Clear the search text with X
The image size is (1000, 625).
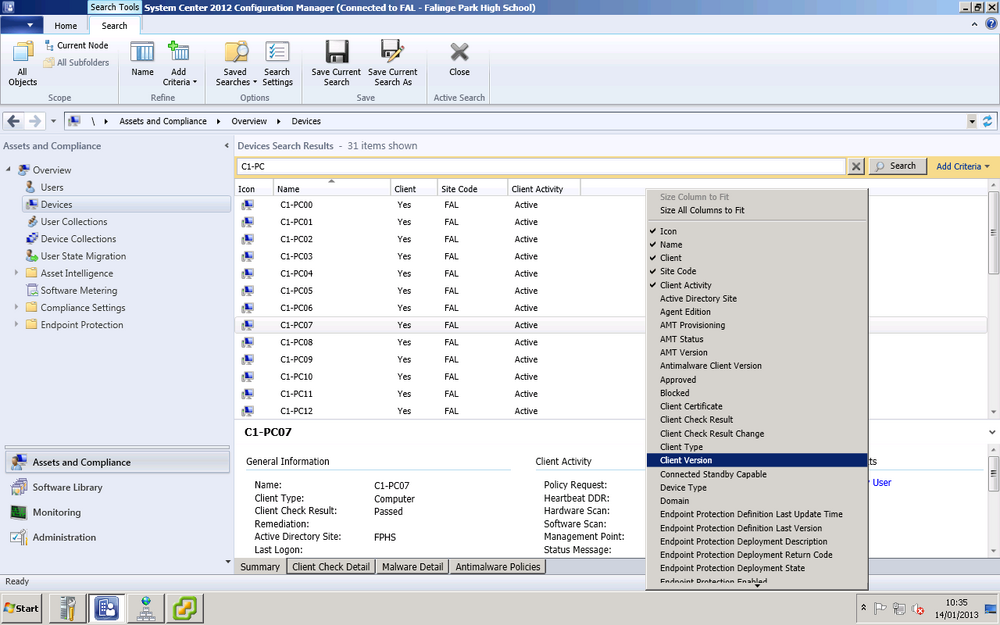(x=856, y=166)
